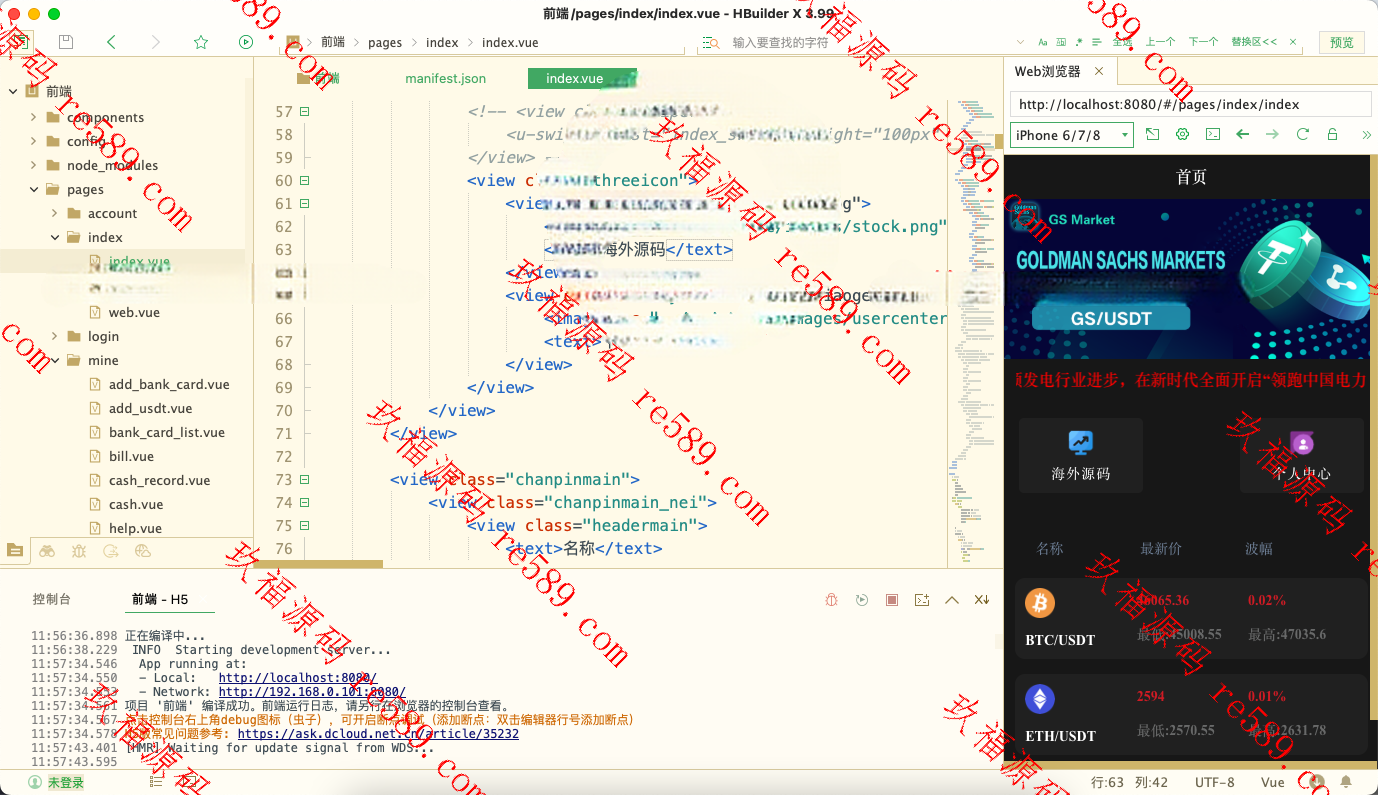Click the lock icon in browser toolbar
Image resolution: width=1378 pixels, height=795 pixels.
coord(1332,134)
